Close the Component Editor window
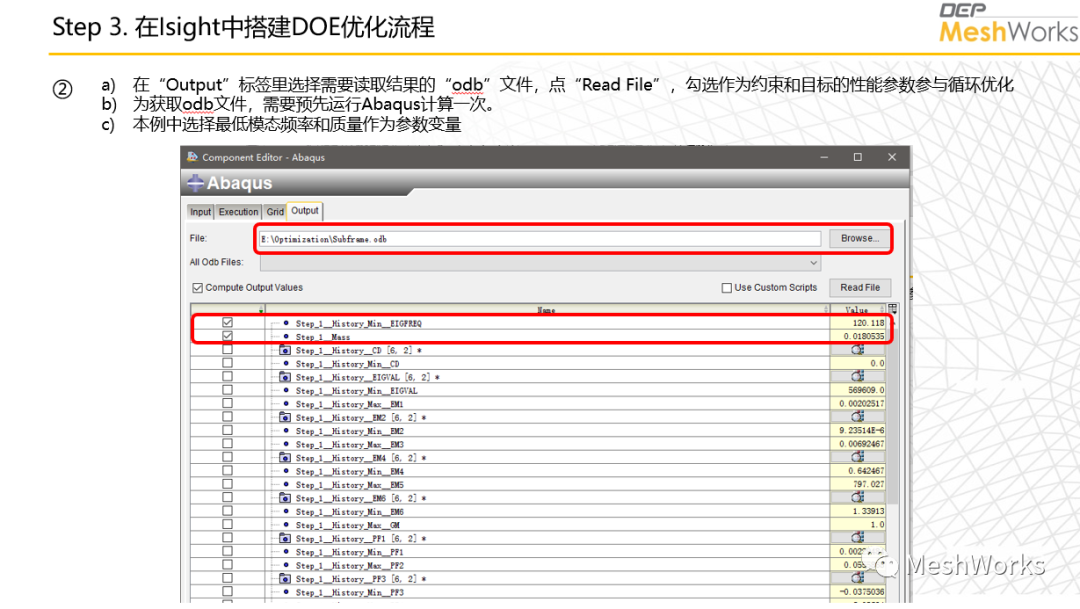The image size is (1080, 609). tap(892, 157)
